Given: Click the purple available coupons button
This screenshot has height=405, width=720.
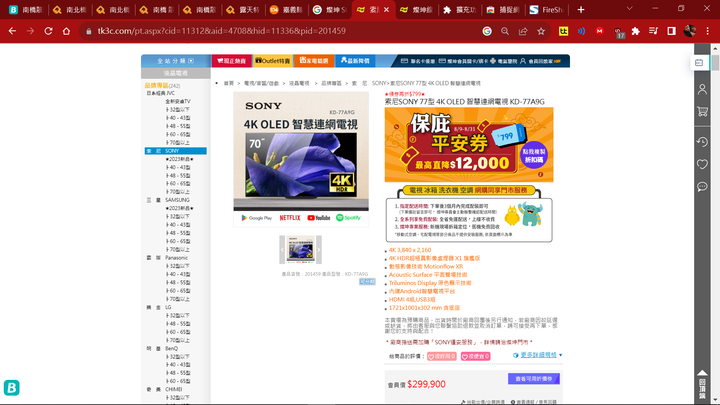Looking at the screenshot, I should coord(534,379).
